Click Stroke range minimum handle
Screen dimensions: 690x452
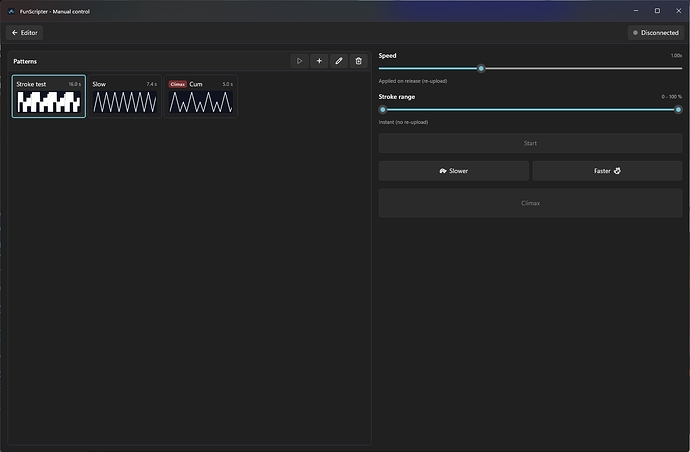click(x=383, y=110)
